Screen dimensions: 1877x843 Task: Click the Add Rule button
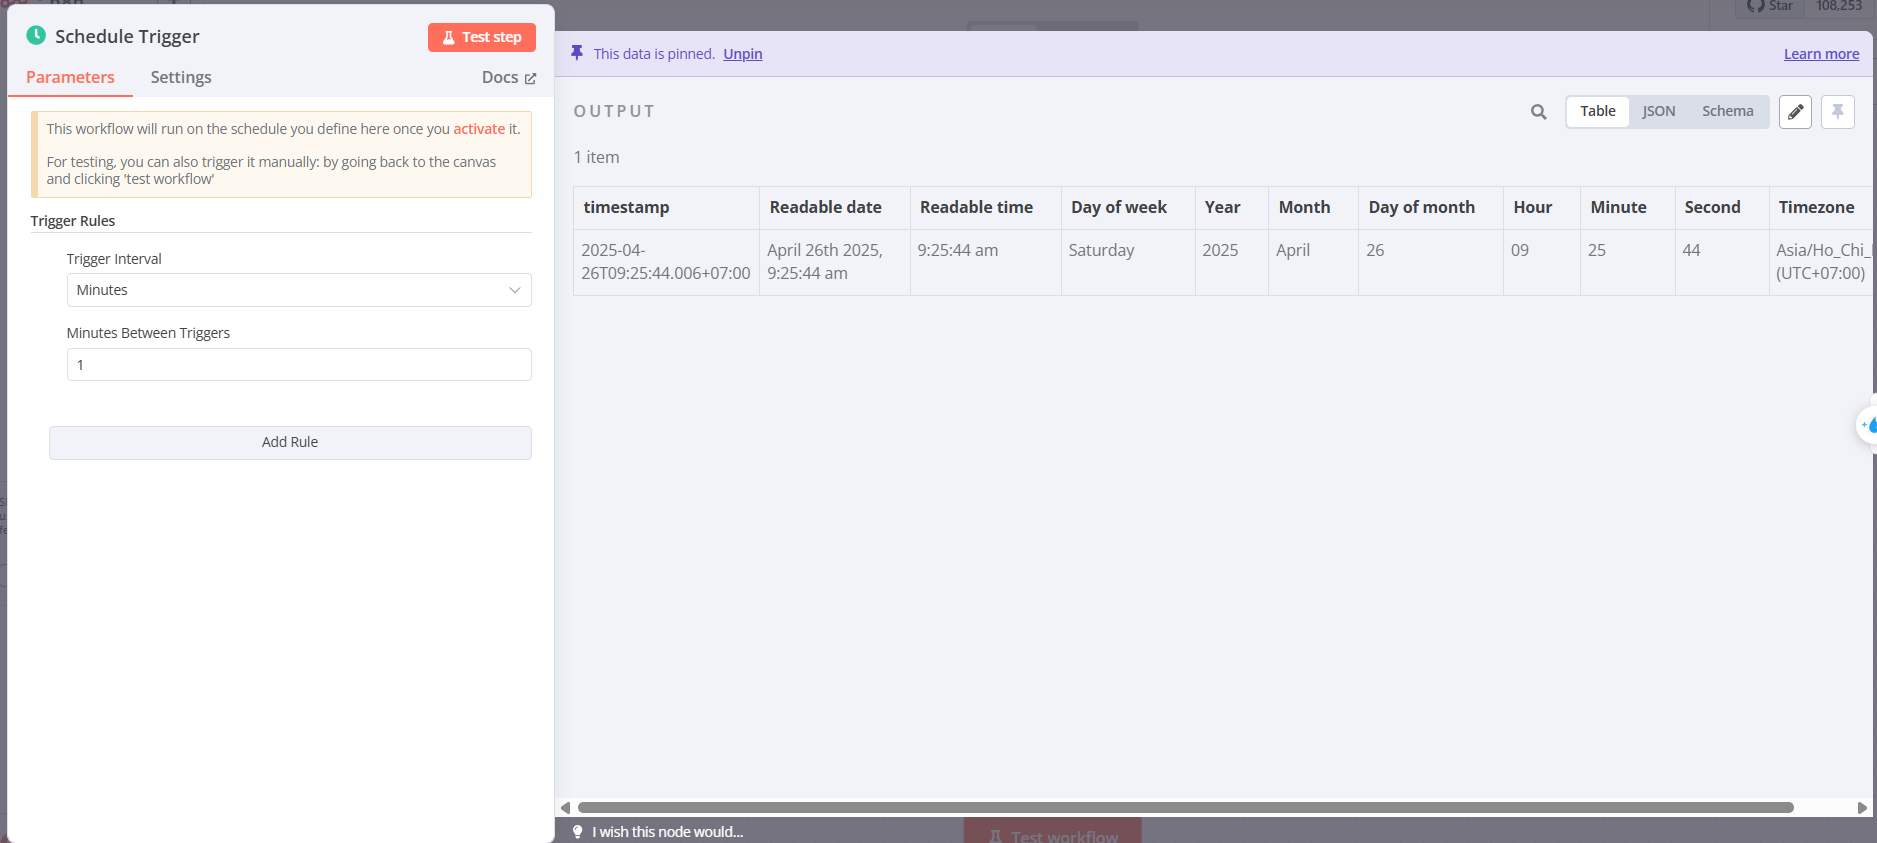coord(290,442)
